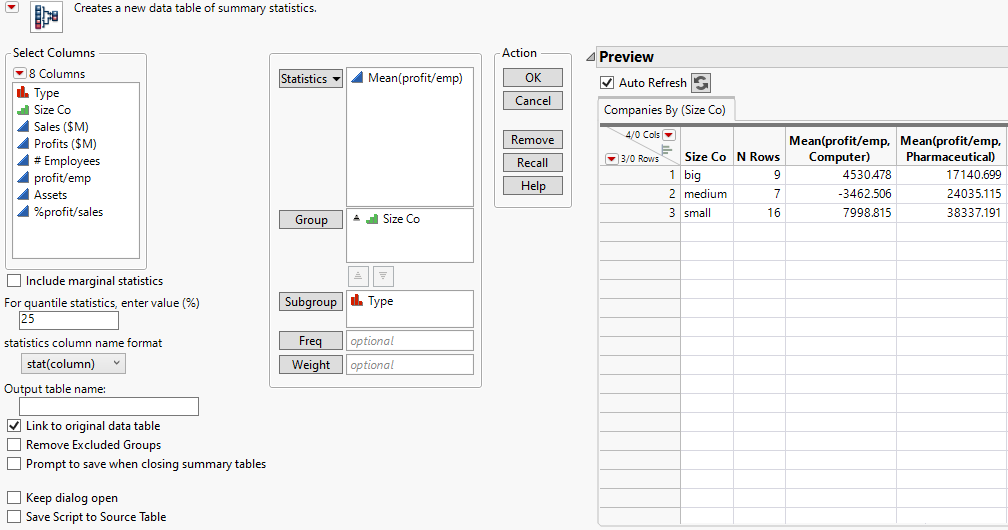Click the 7998.815 value cell
1008x530 pixels.
click(x=840, y=213)
